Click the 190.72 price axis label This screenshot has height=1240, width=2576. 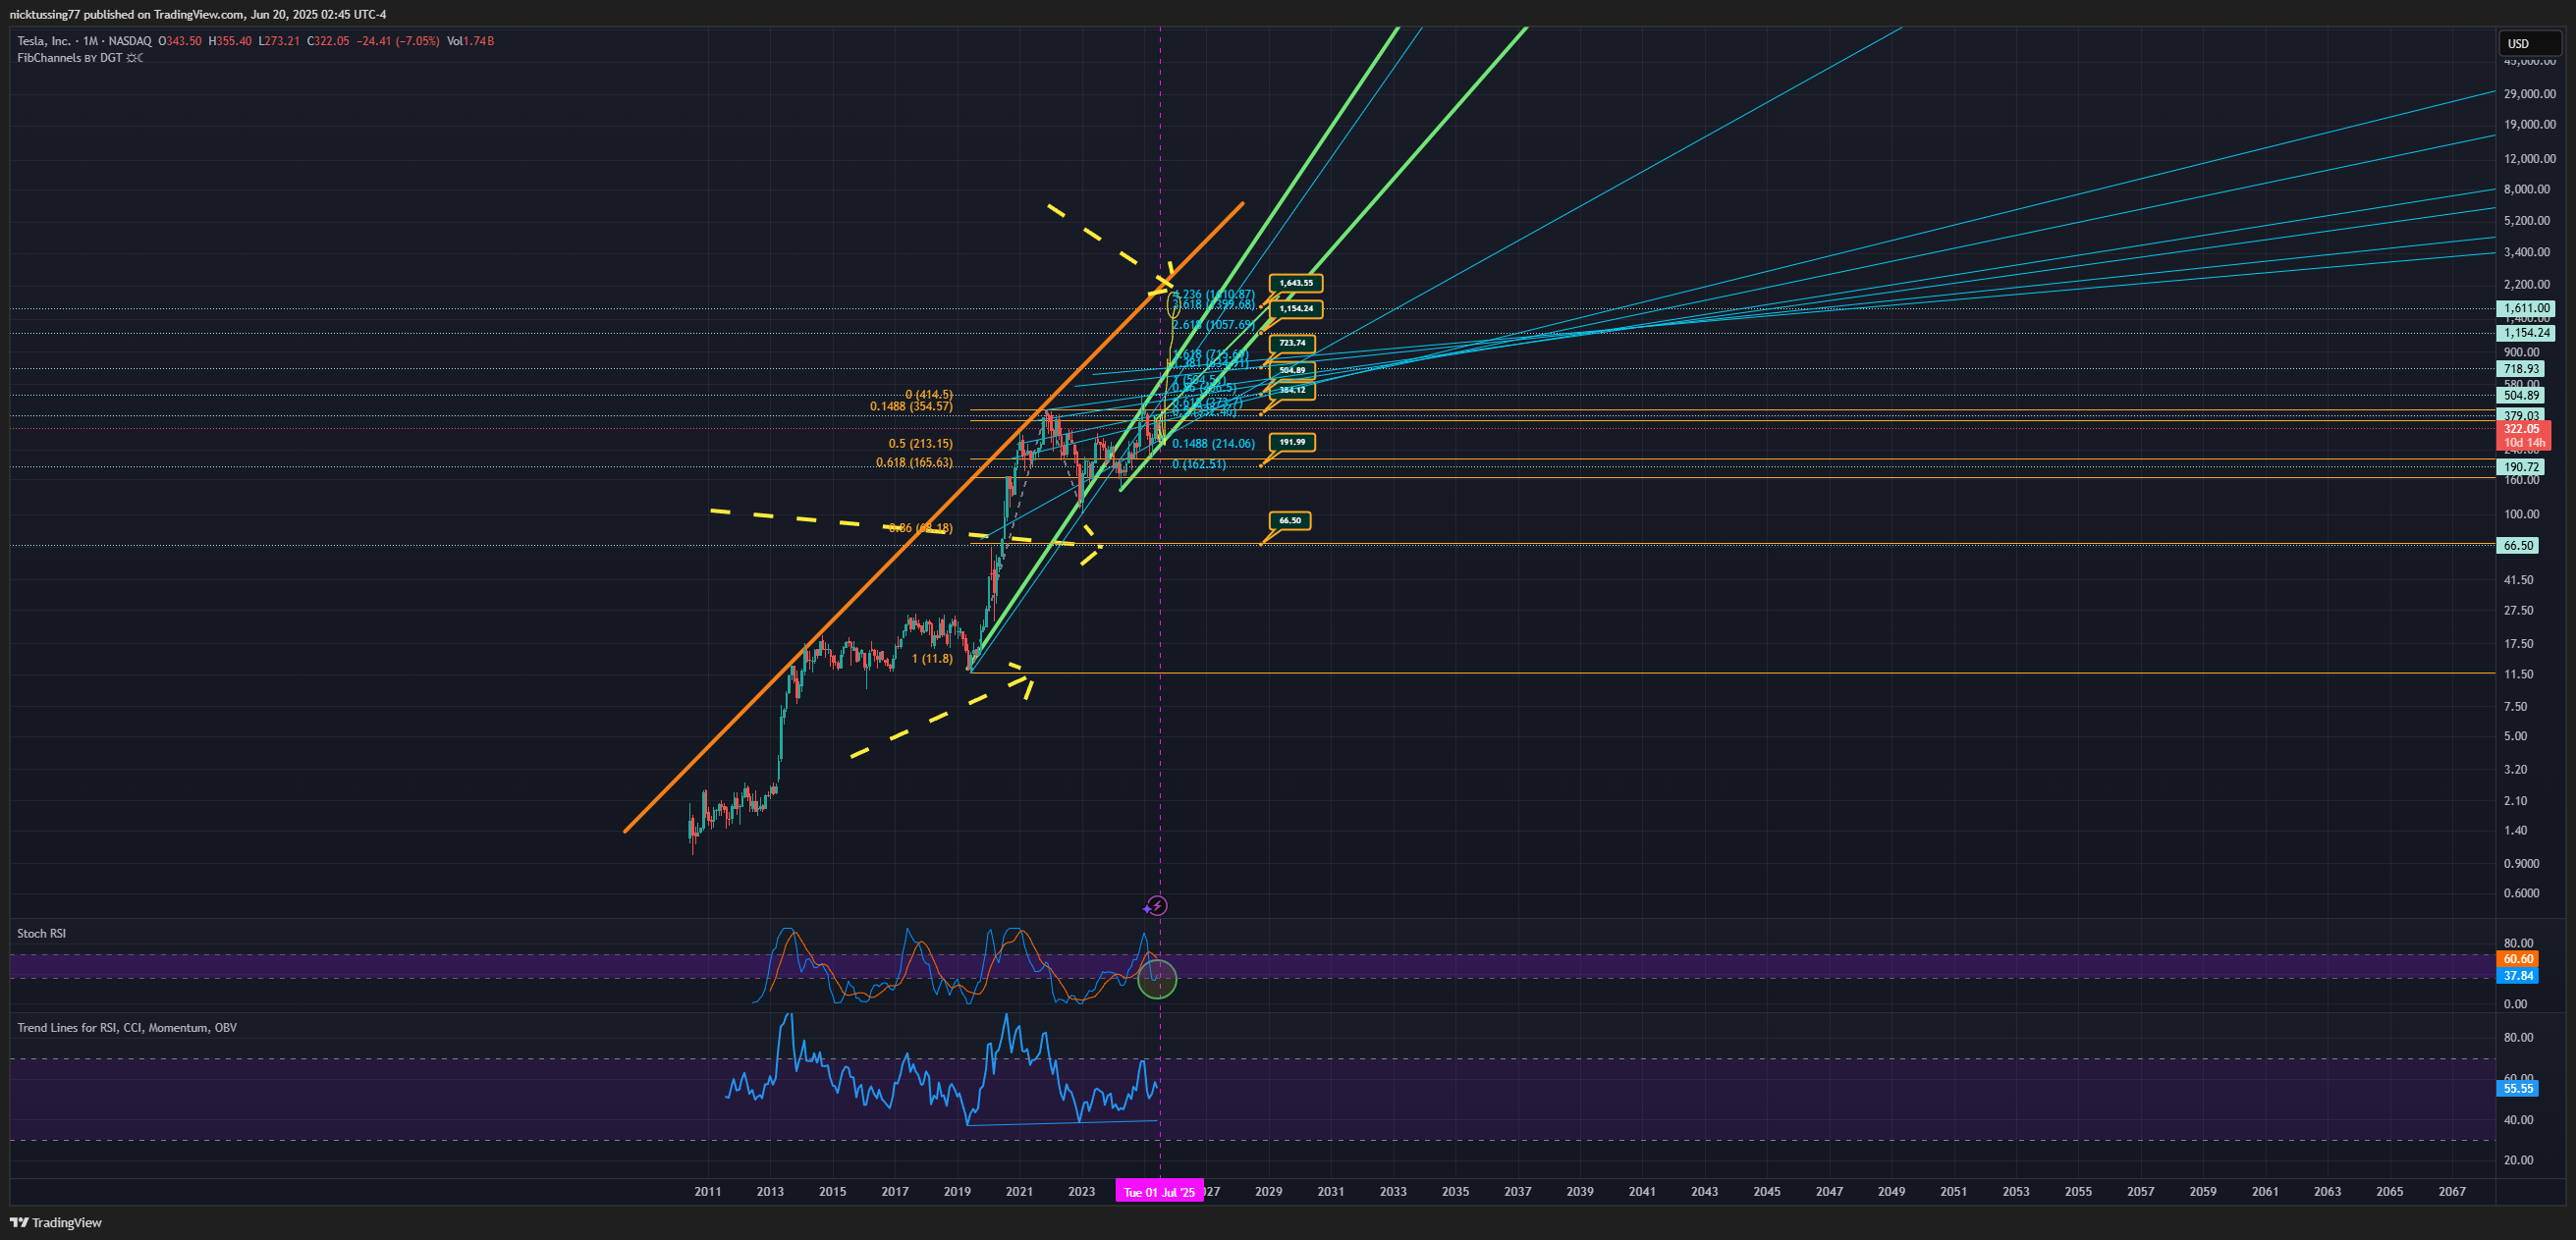[2522, 467]
